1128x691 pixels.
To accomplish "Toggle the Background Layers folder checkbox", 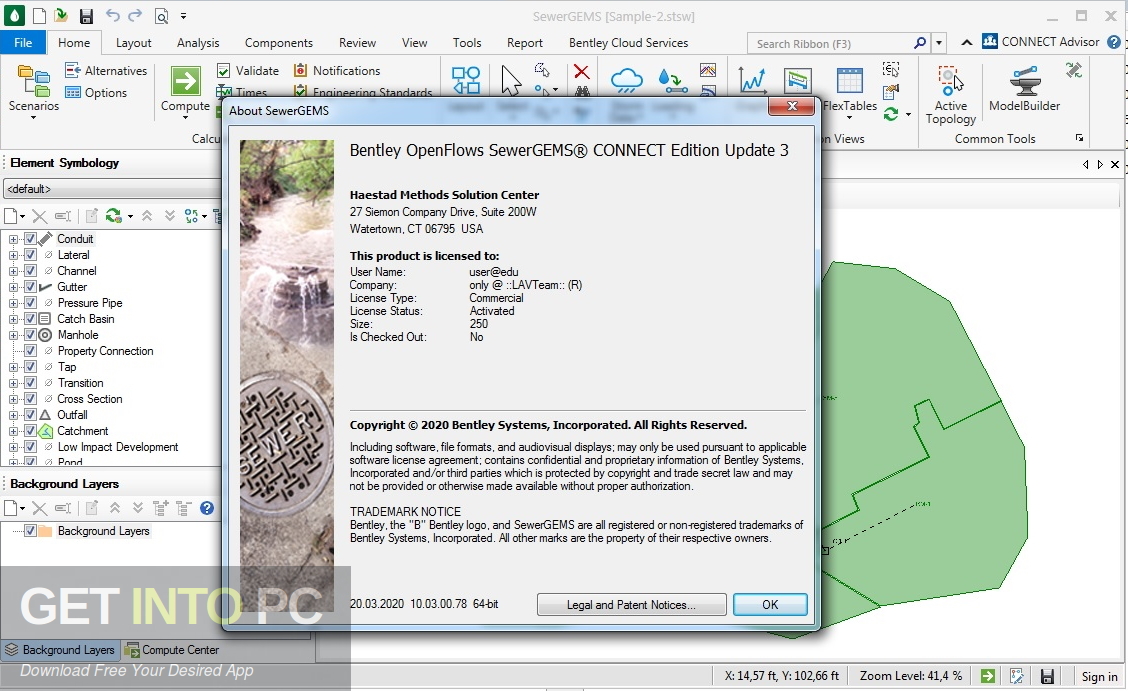I will pyautogui.click(x=30, y=531).
